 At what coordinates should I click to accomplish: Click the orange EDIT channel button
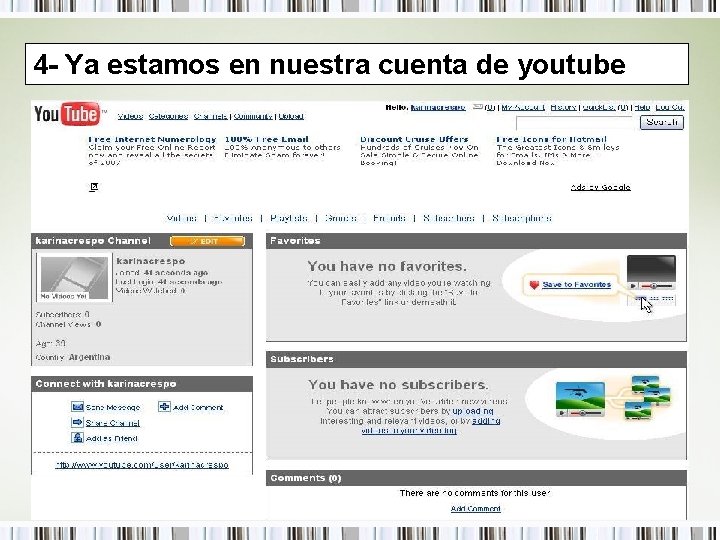[x=208, y=241]
